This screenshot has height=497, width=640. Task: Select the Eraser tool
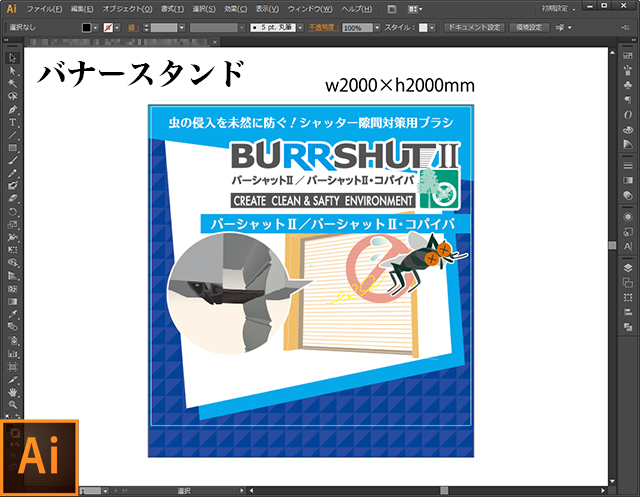(x=12, y=199)
